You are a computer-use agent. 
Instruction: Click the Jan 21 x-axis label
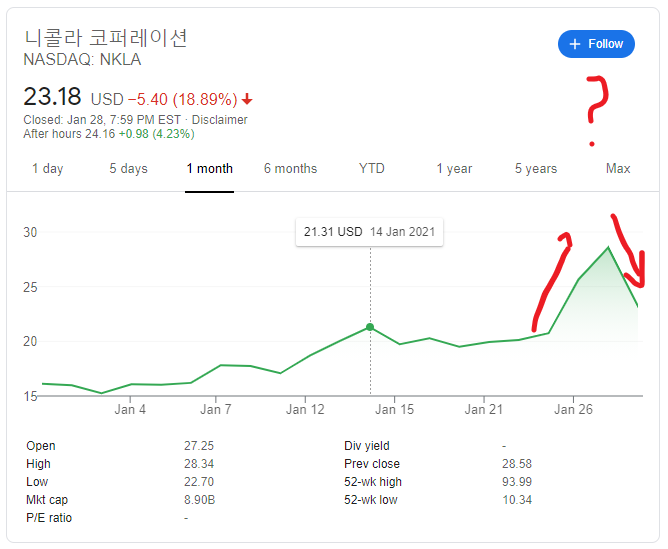click(x=484, y=410)
